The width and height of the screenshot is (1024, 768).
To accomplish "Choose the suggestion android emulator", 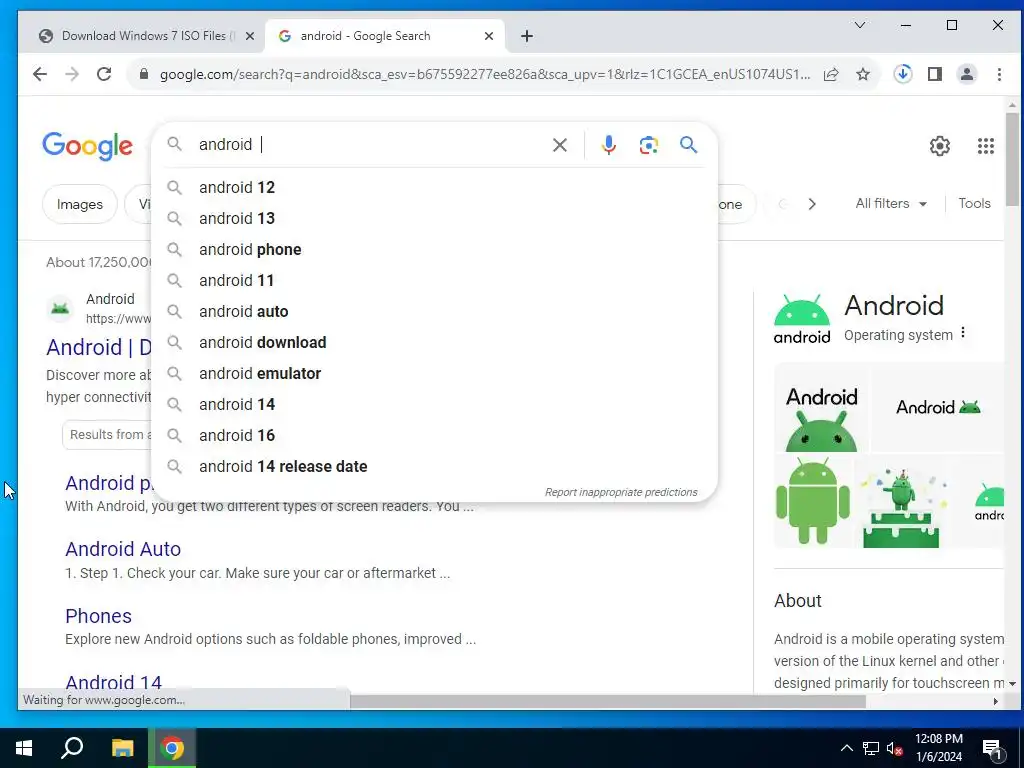I will [x=434, y=374].
